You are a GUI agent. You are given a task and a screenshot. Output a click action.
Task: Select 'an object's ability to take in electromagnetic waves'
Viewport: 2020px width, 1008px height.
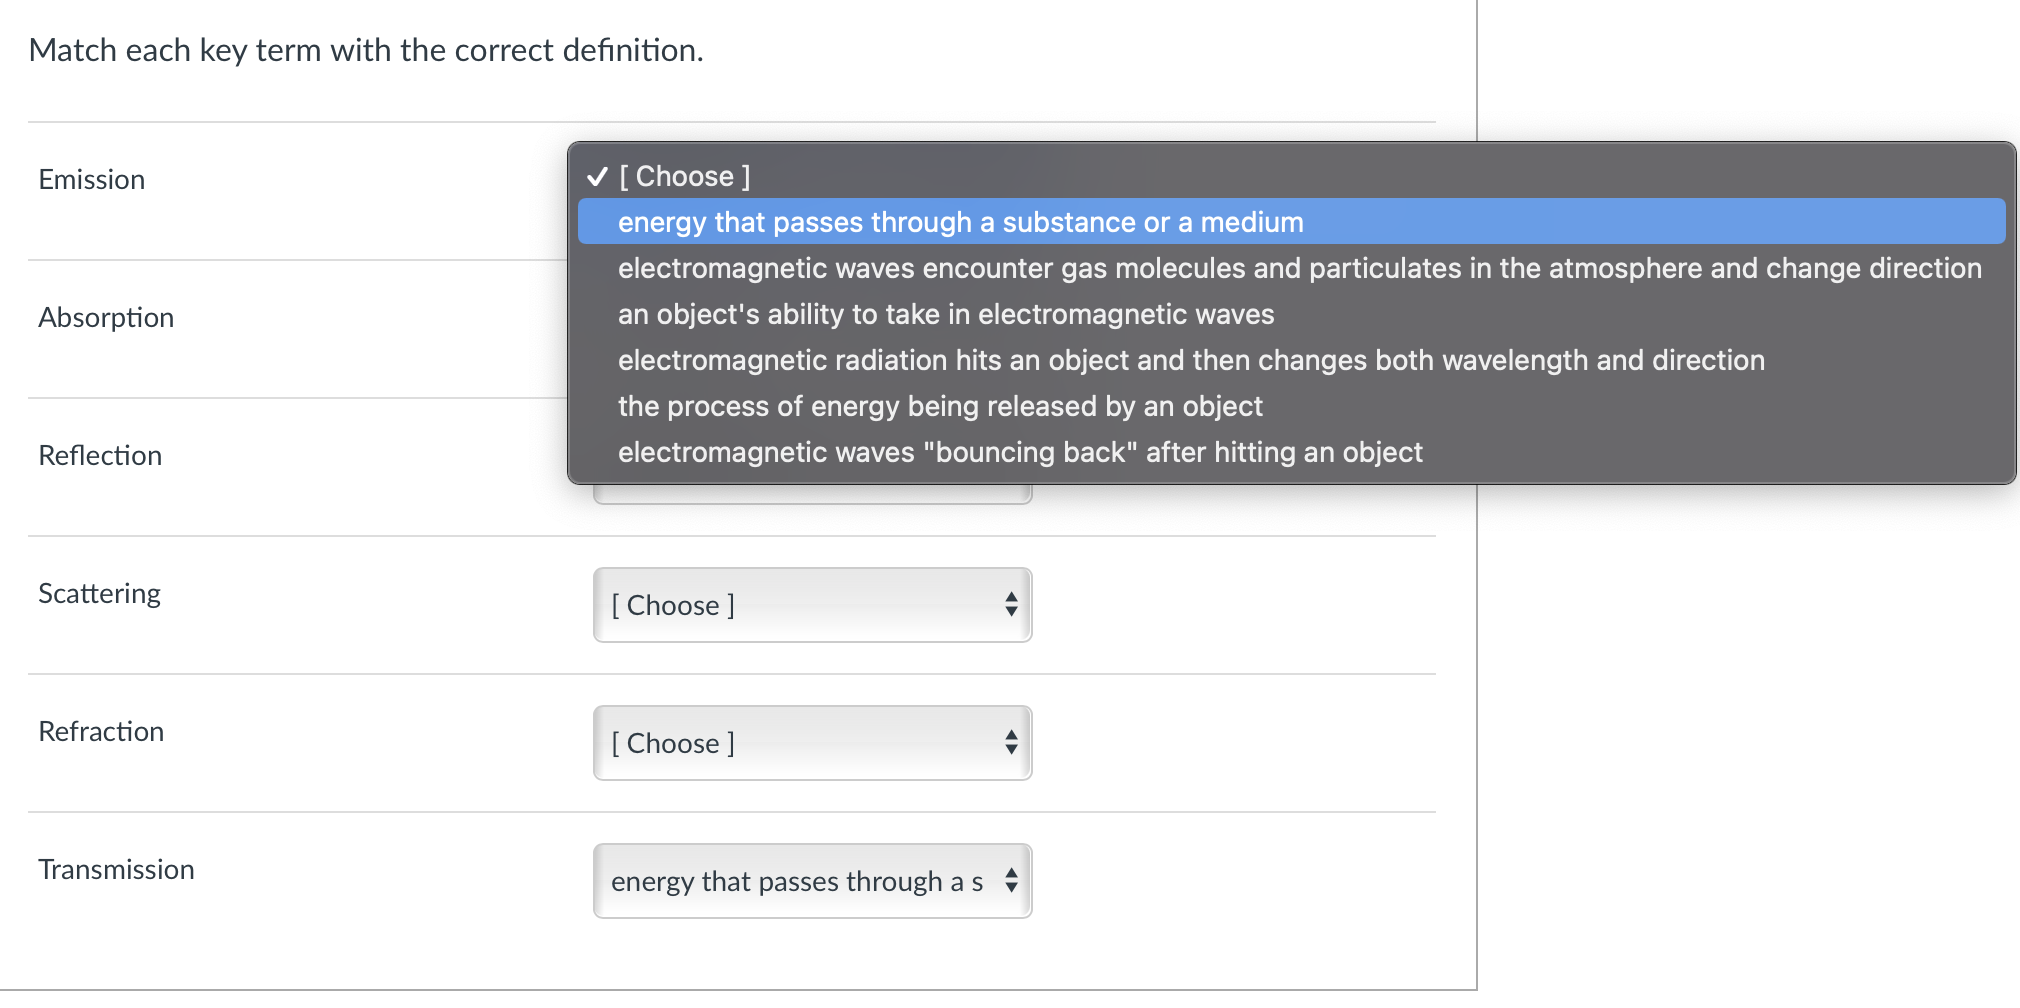[944, 314]
